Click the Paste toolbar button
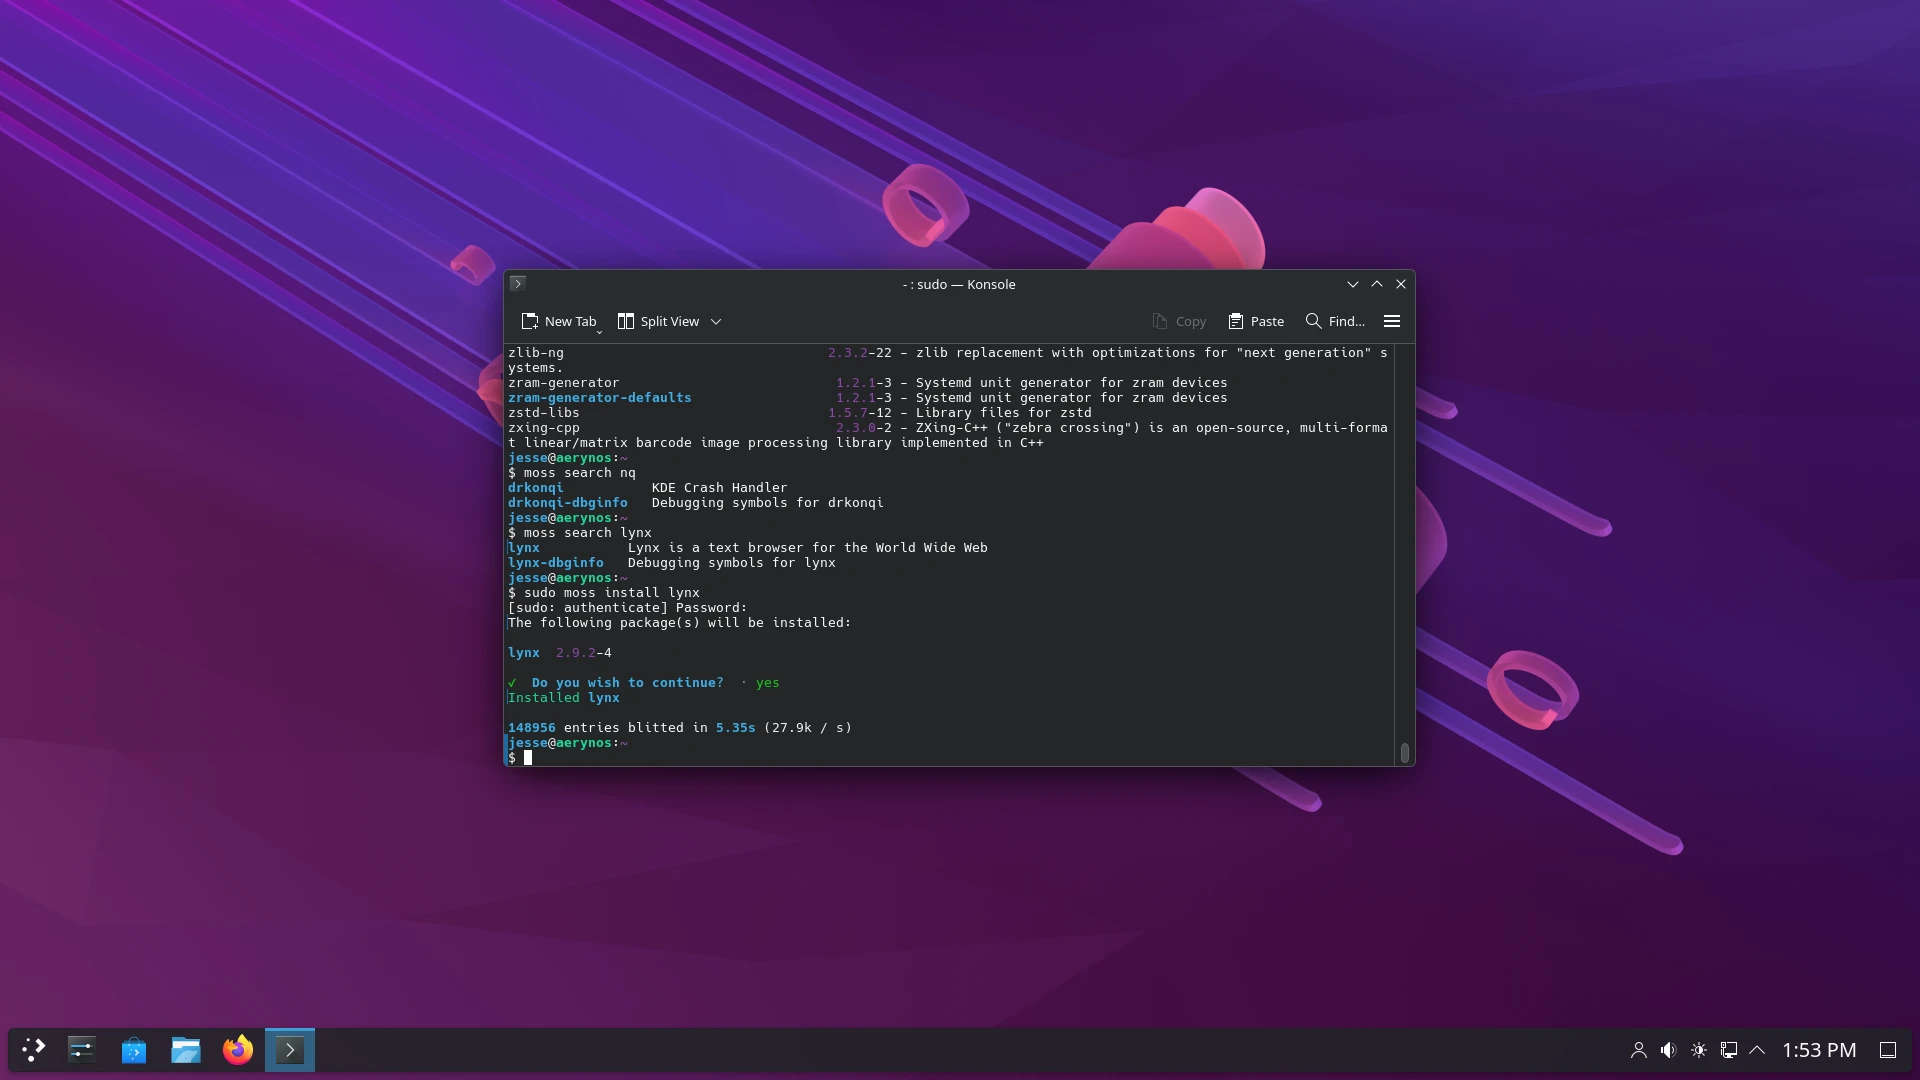 tap(1256, 321)
